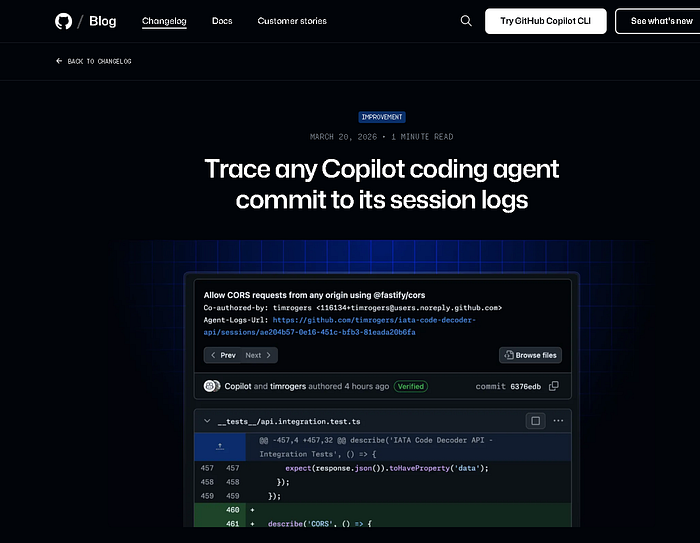Click Try GitHub Copilot CLI button
700x543 pixels.
pyautogui.click(x=546, y=21)
